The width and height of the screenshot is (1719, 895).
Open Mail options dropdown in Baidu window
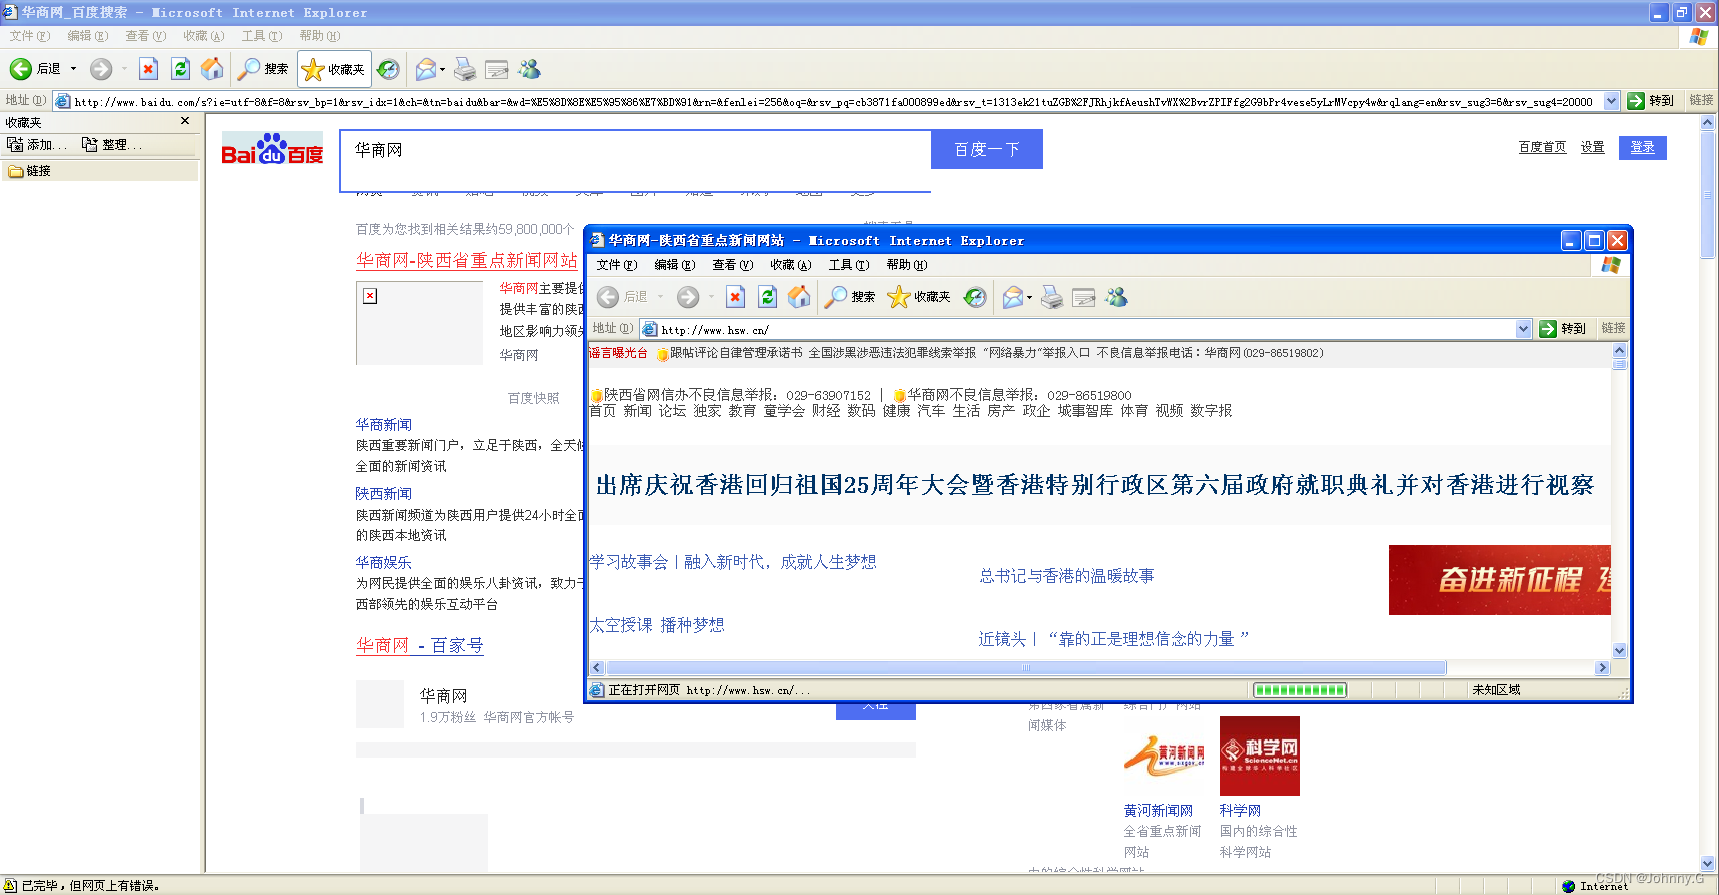pyautogui.click(x=442, y=70)
